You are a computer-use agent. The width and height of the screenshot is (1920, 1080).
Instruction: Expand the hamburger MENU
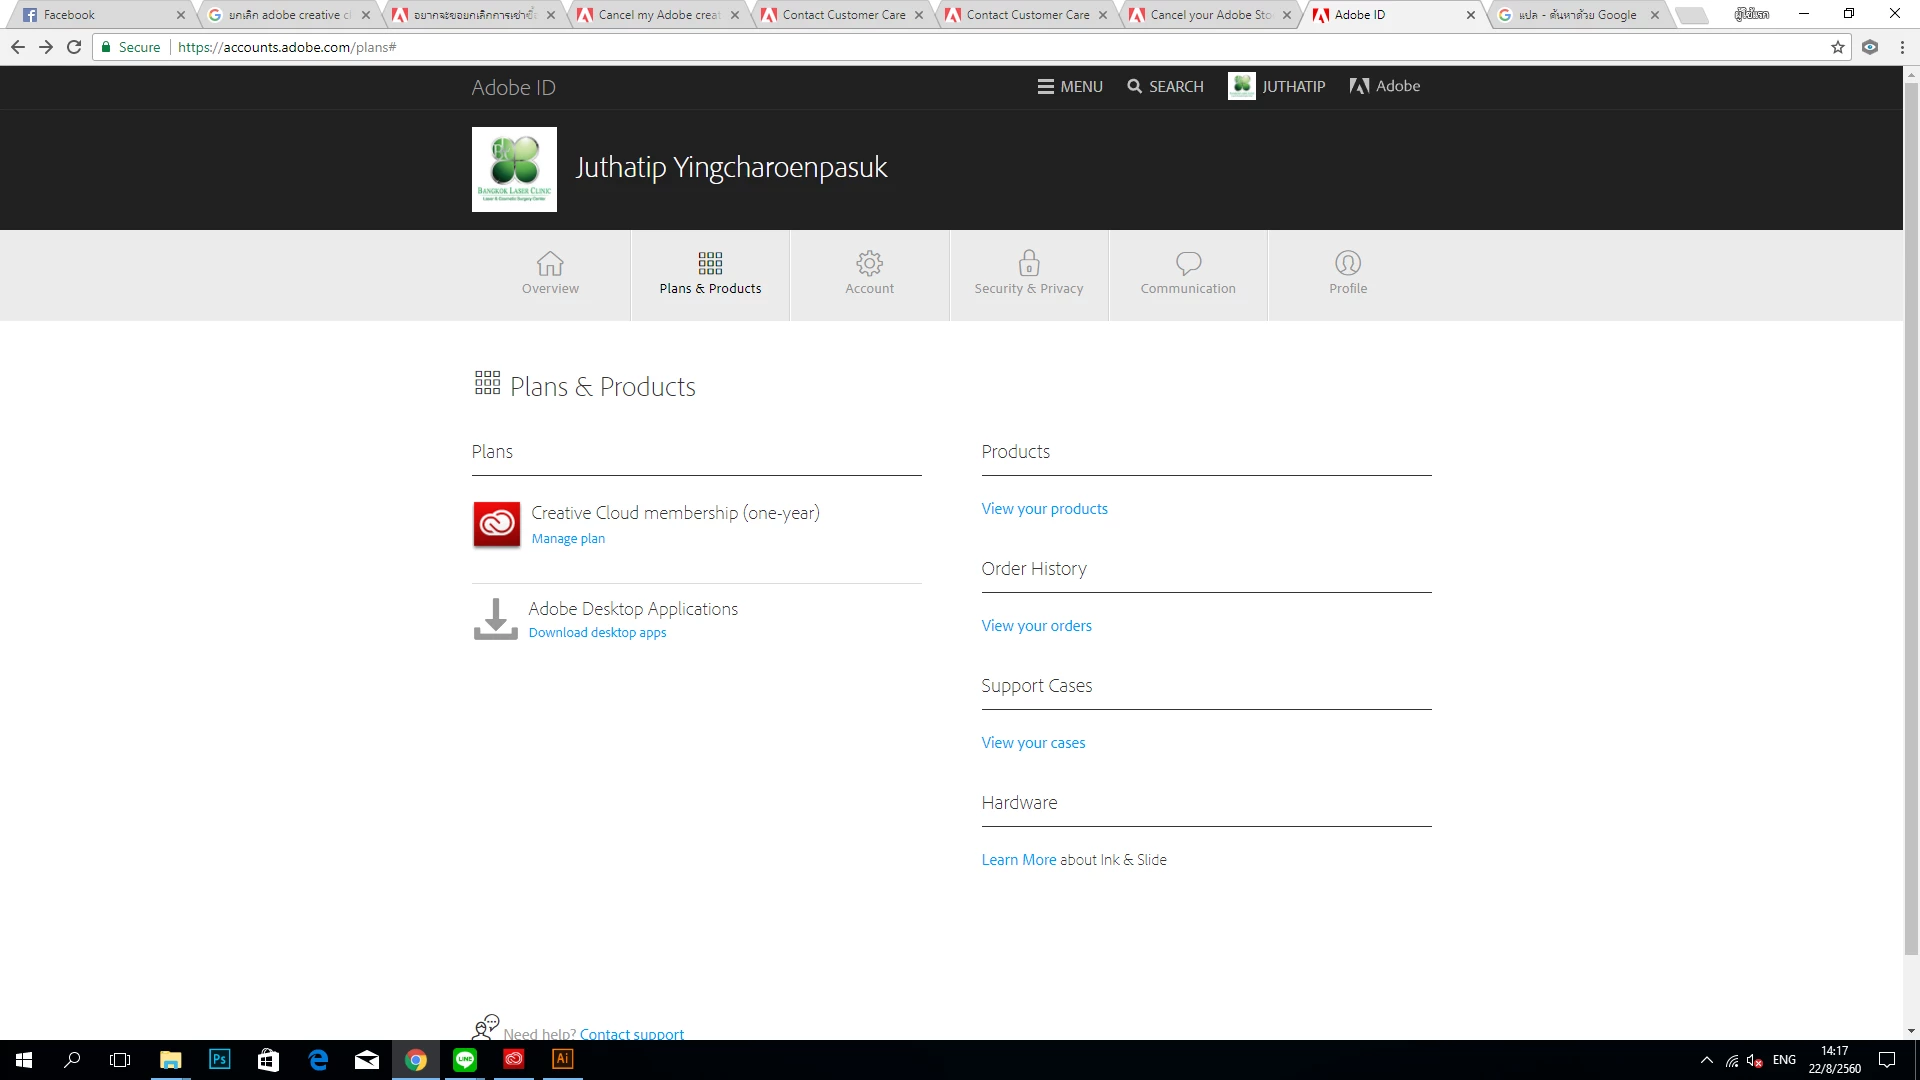coord(1069,87)
